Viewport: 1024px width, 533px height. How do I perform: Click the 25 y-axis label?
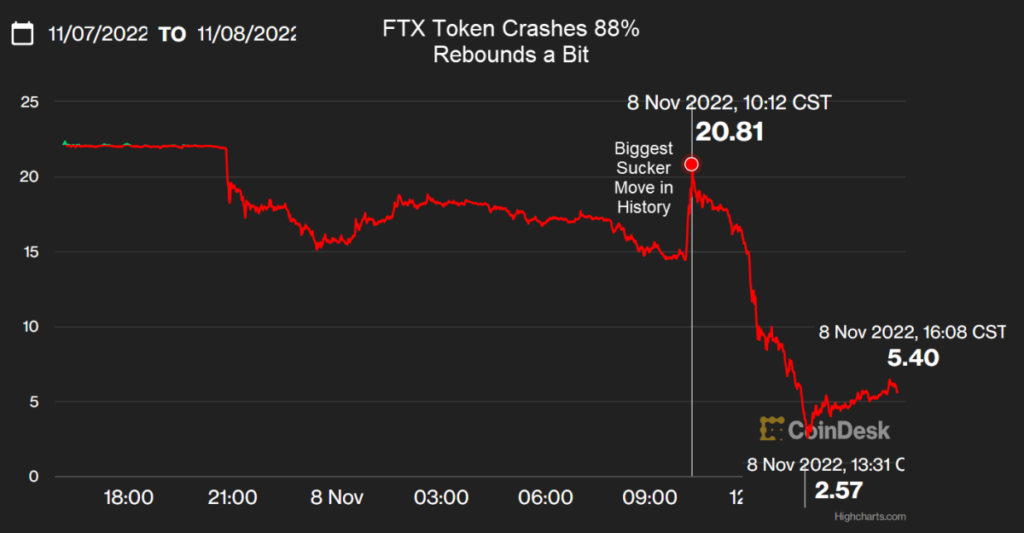(x=29, y=102)
